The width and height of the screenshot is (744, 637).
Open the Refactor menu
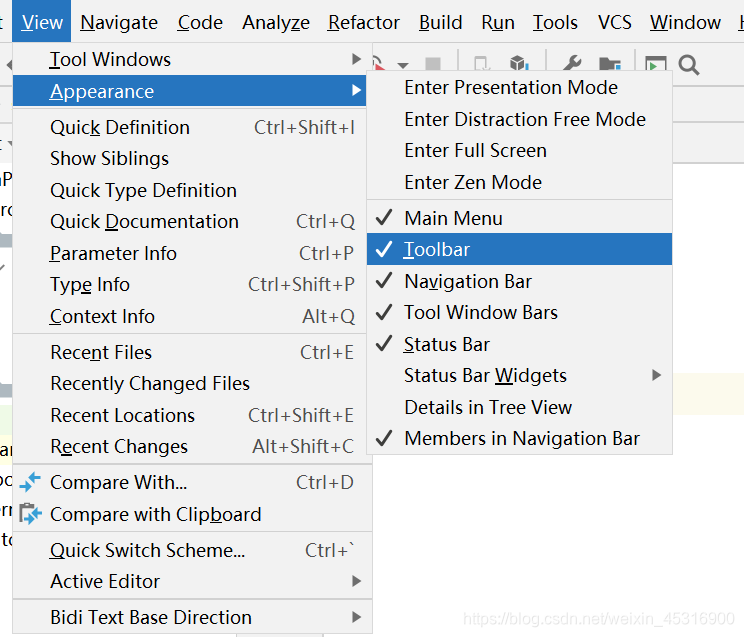363,22
